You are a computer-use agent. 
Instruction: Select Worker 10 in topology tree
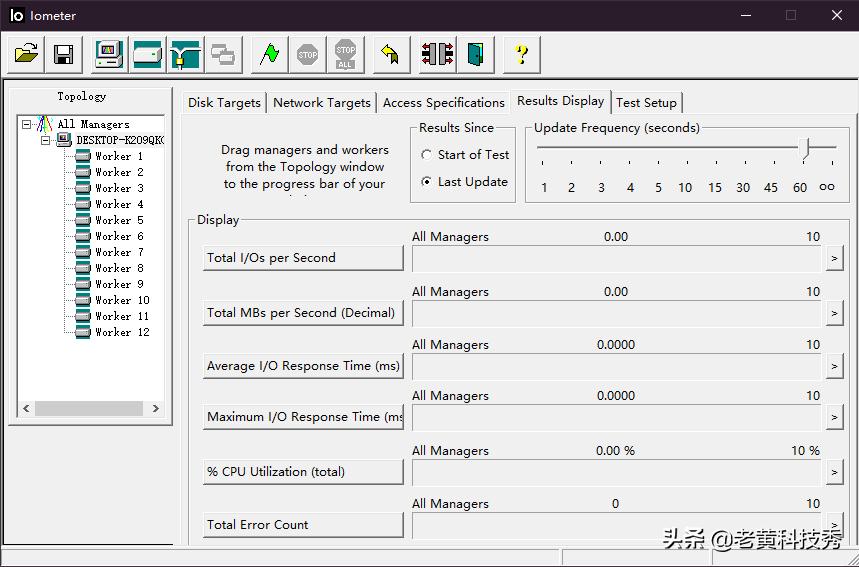[122, 300]
